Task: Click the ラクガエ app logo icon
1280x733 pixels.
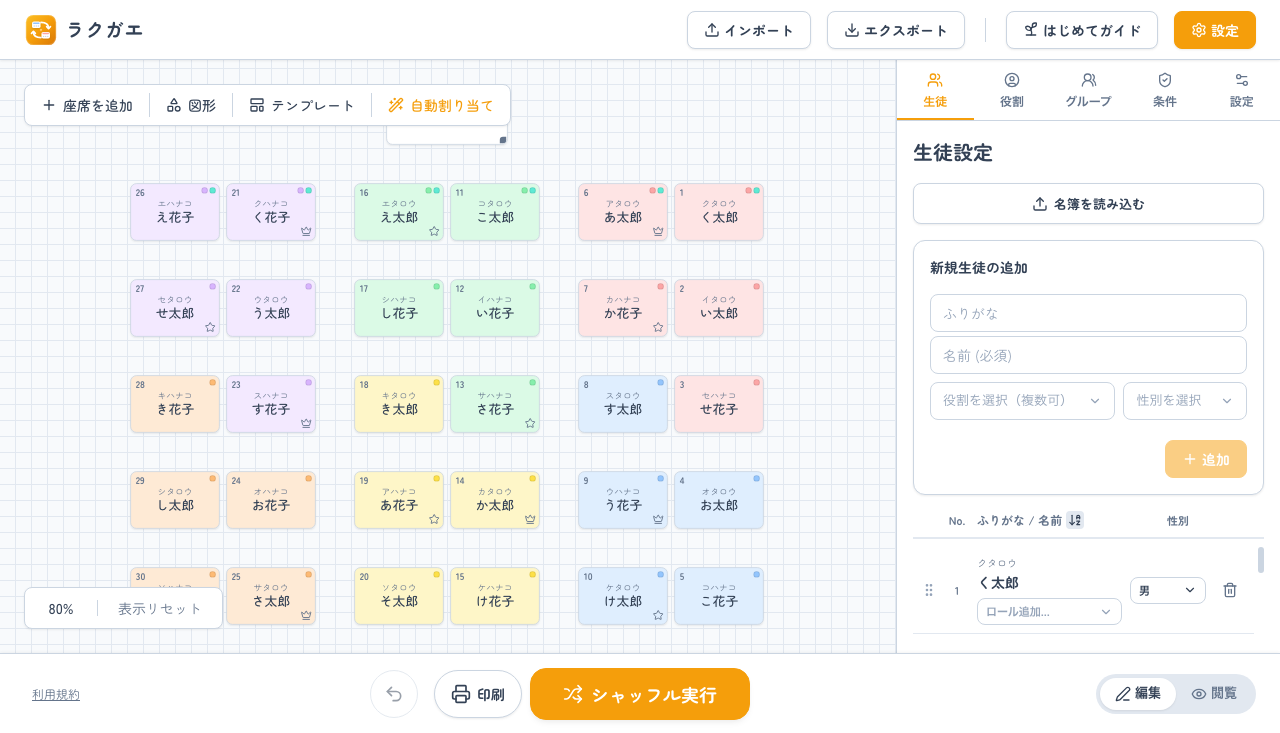Action: click(41, 30)
